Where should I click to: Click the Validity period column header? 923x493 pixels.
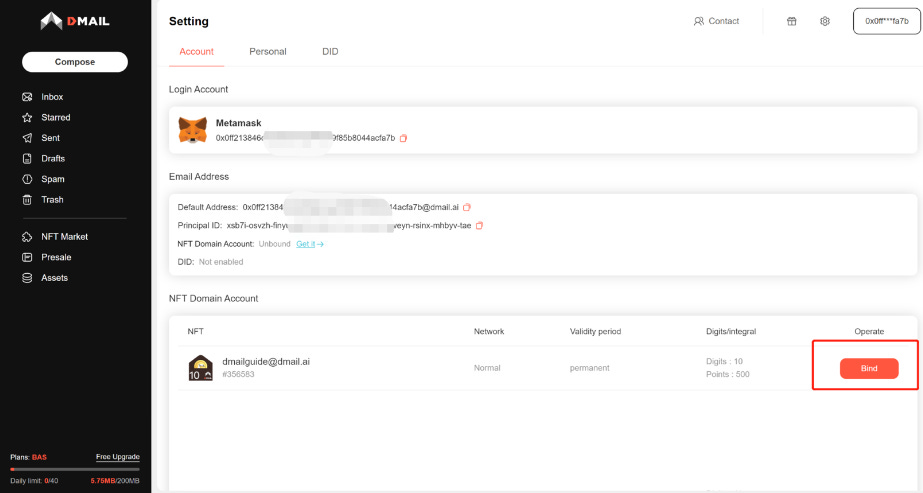pos(595,331)
